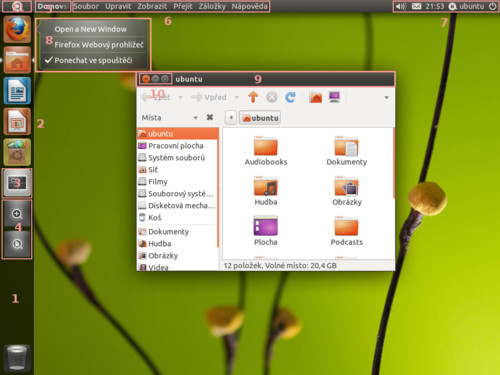Select Koš in the sidebar
This screenshot has width=500, height=375.
click(x=177, y=218)
